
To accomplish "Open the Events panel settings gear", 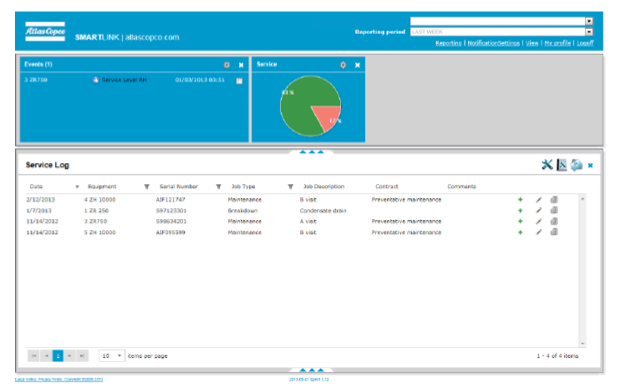I will 227,65.
